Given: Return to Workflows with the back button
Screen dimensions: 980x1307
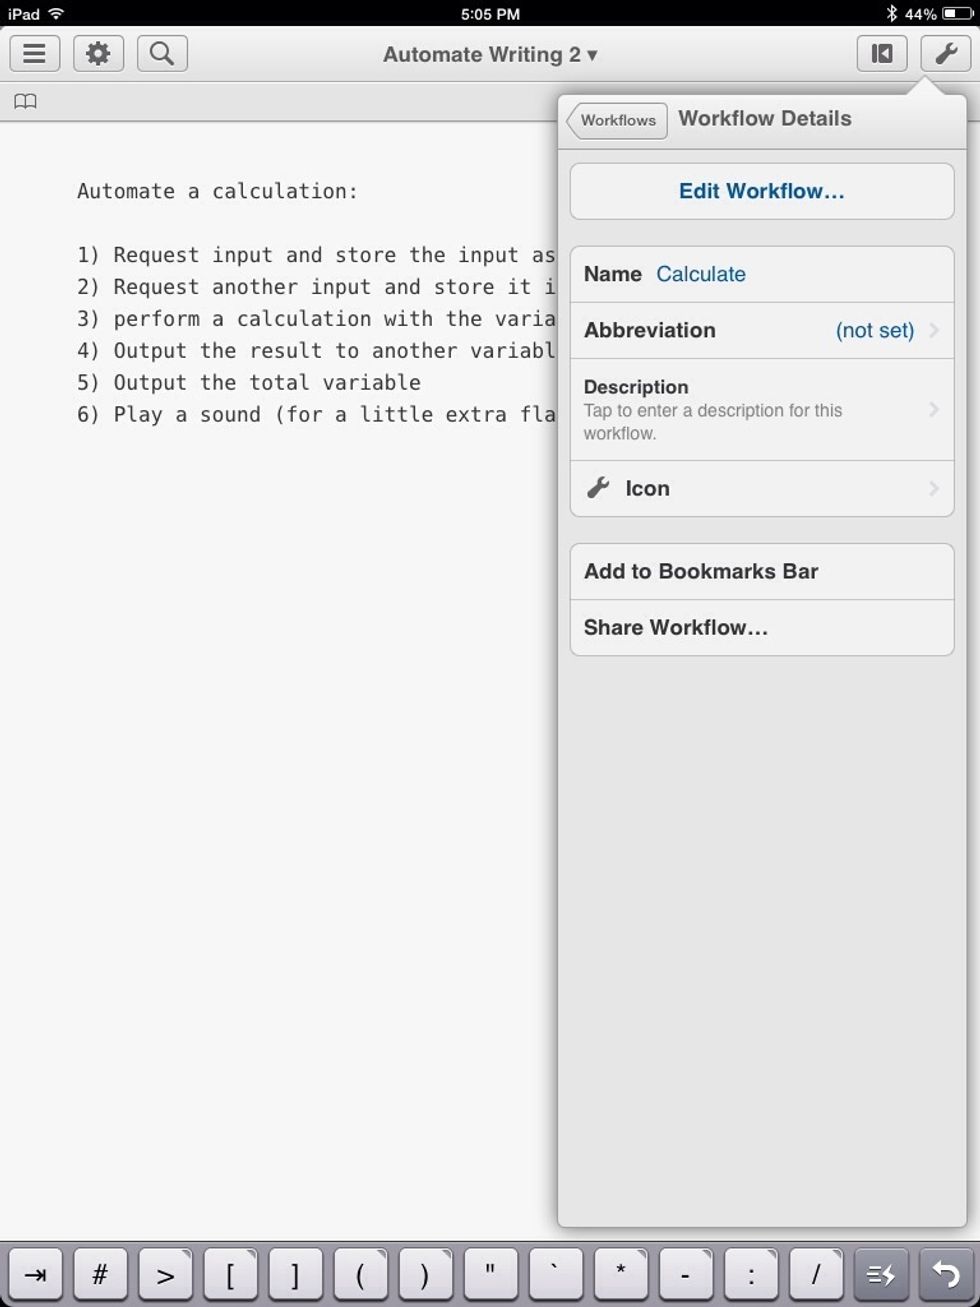Looking at the screenshot, I should coord(616,120).
